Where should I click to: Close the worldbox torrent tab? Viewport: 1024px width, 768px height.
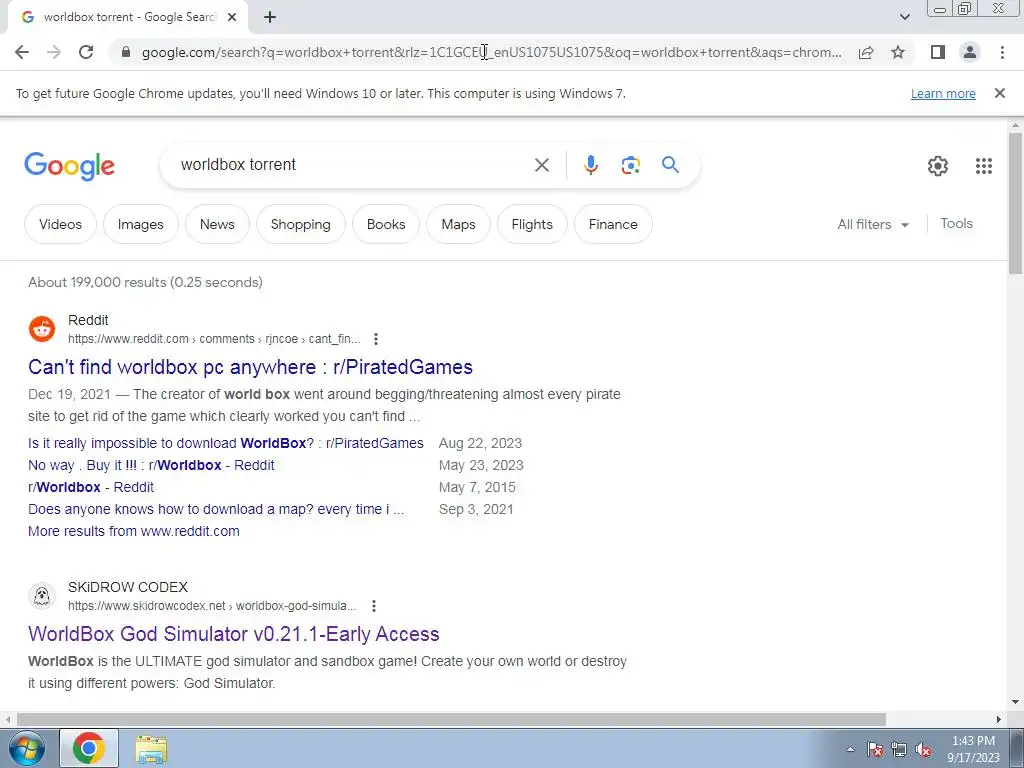tap(232, 17)
